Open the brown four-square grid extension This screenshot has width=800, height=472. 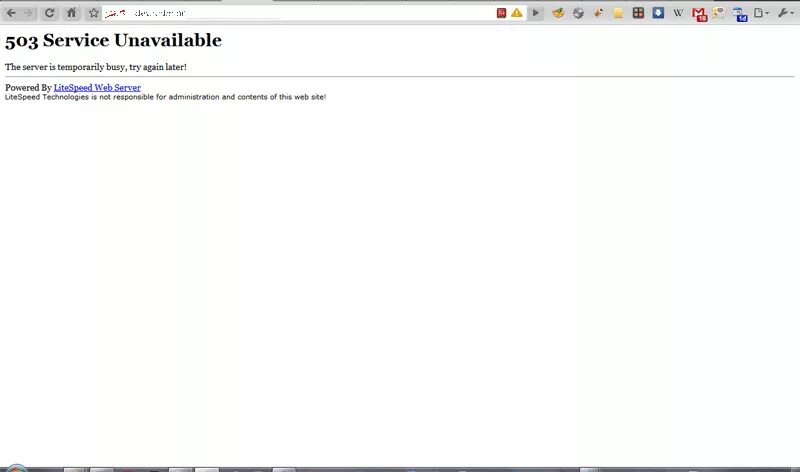click(638, 13)
